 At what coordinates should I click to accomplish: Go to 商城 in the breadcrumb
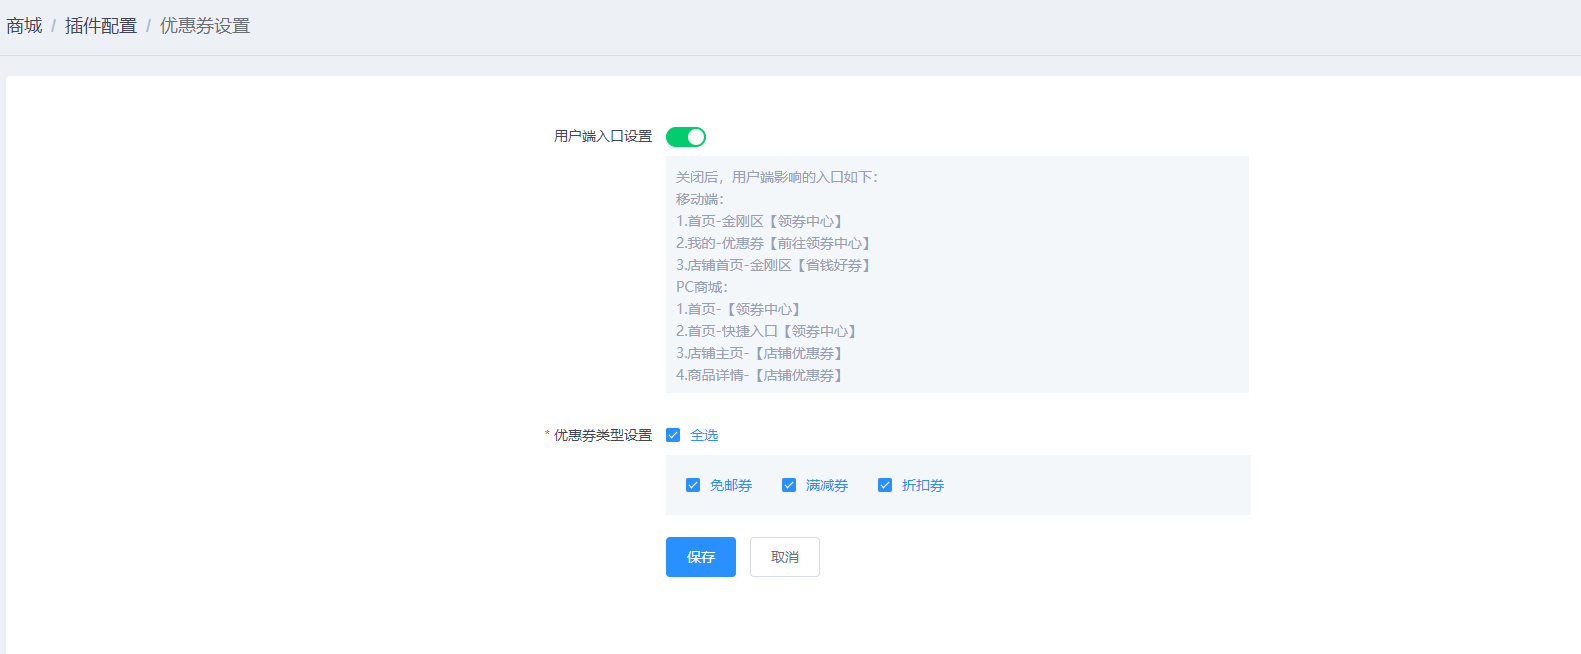click(x=24, y=26)
